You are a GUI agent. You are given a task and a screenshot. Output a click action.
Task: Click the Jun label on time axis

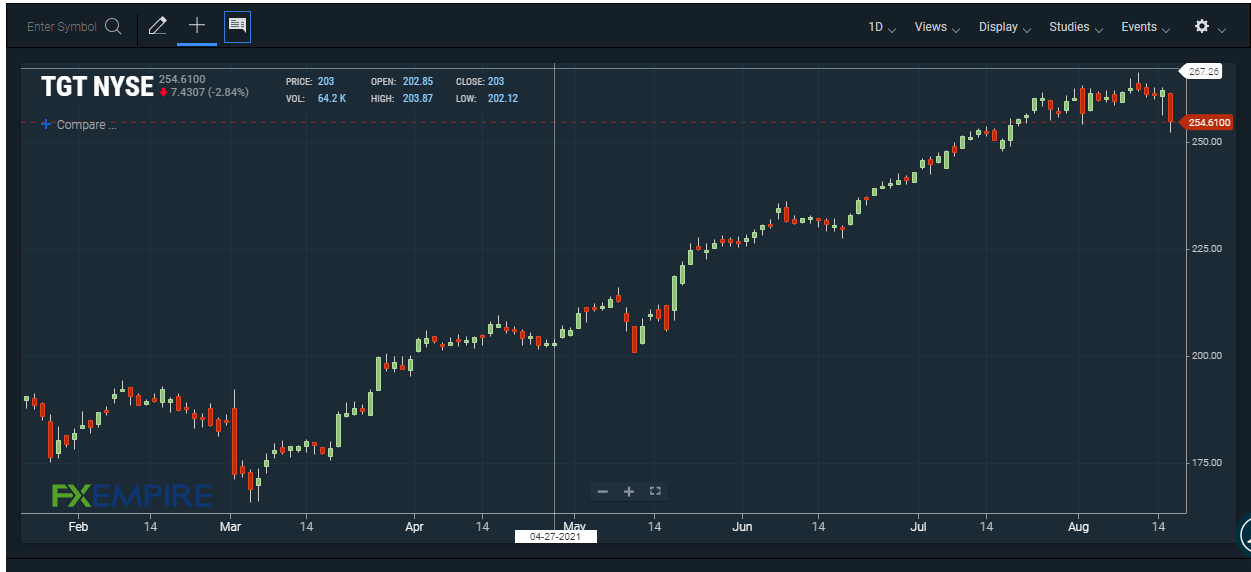pyautogui.click(x=742, y=525)
